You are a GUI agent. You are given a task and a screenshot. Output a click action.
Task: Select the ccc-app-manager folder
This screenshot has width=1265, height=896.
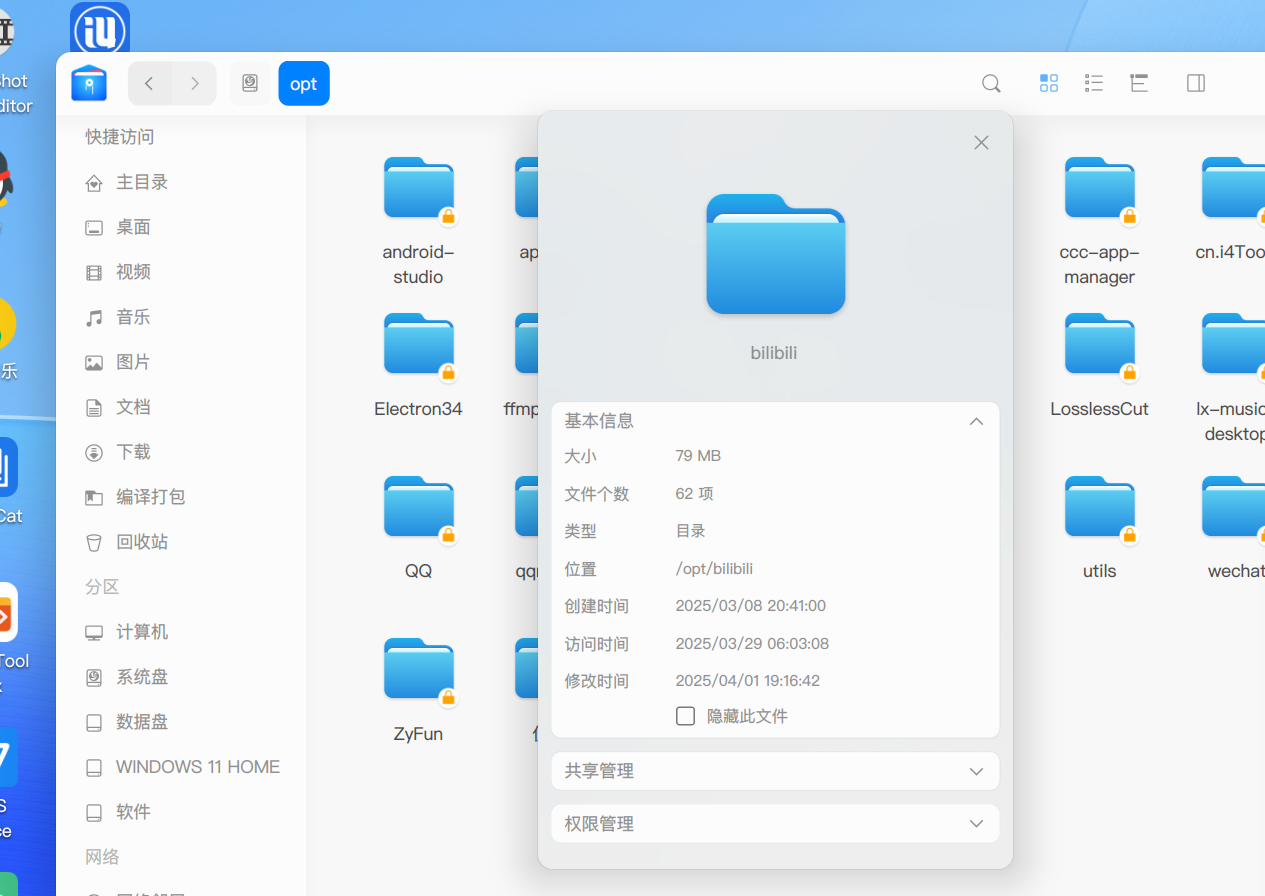point(1099,221)
